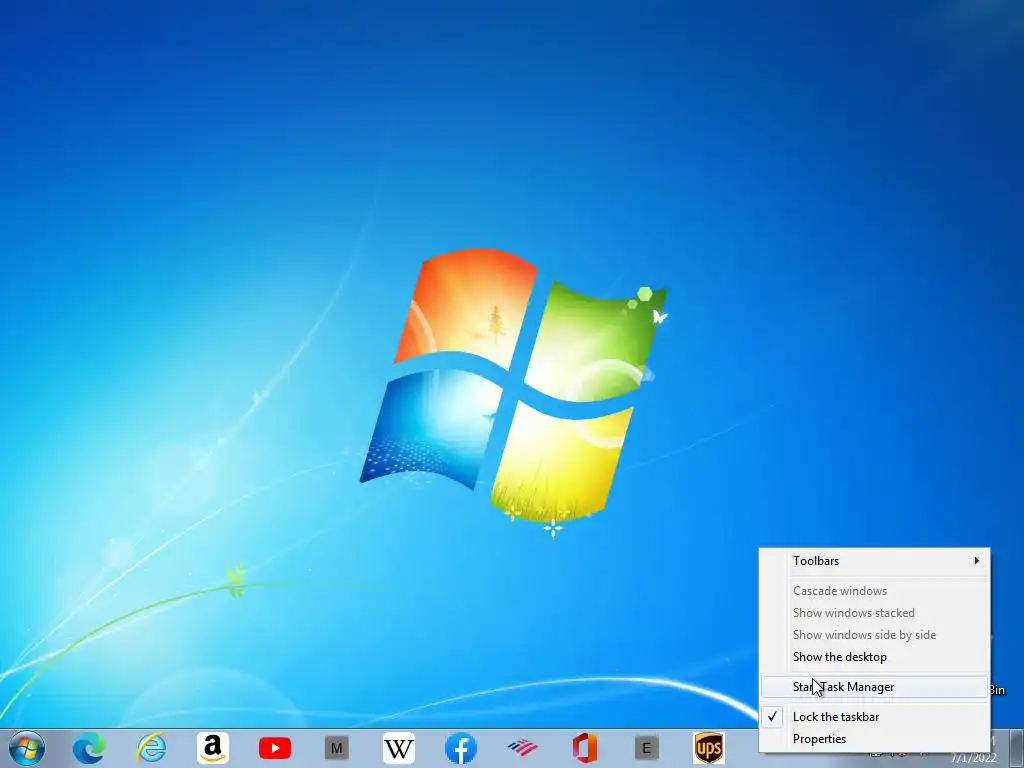Open the UPS taskbar shortcut
Viewport: 1024px width, 768px height.
[709, 748]
